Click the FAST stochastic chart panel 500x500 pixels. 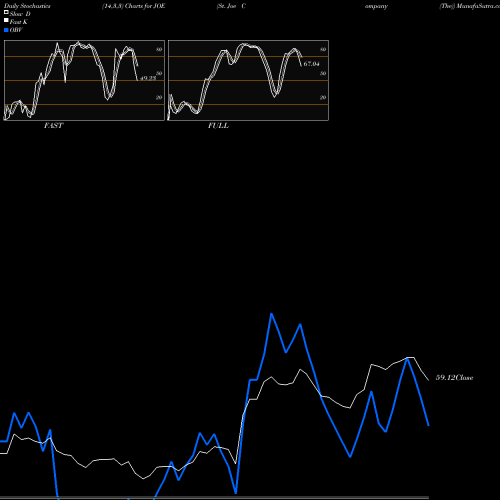pos(84,80)
